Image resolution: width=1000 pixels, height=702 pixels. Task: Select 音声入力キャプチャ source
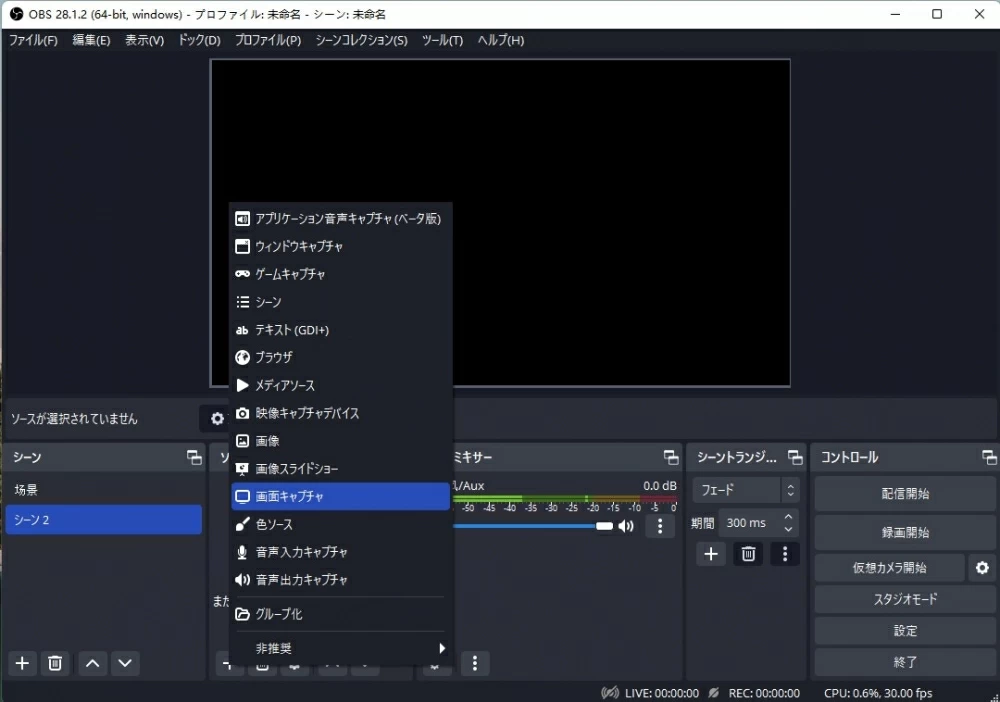pos(306,551)
